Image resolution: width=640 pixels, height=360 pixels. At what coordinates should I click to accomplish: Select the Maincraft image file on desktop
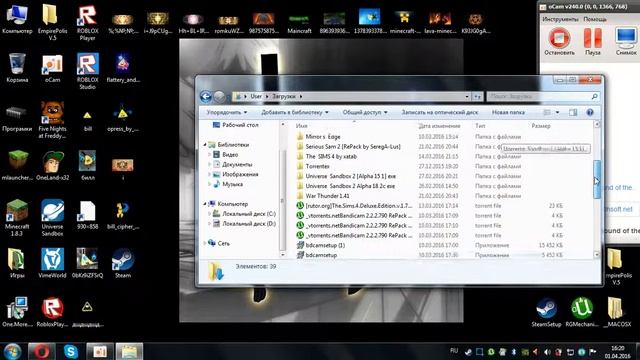tap(299, 23)
